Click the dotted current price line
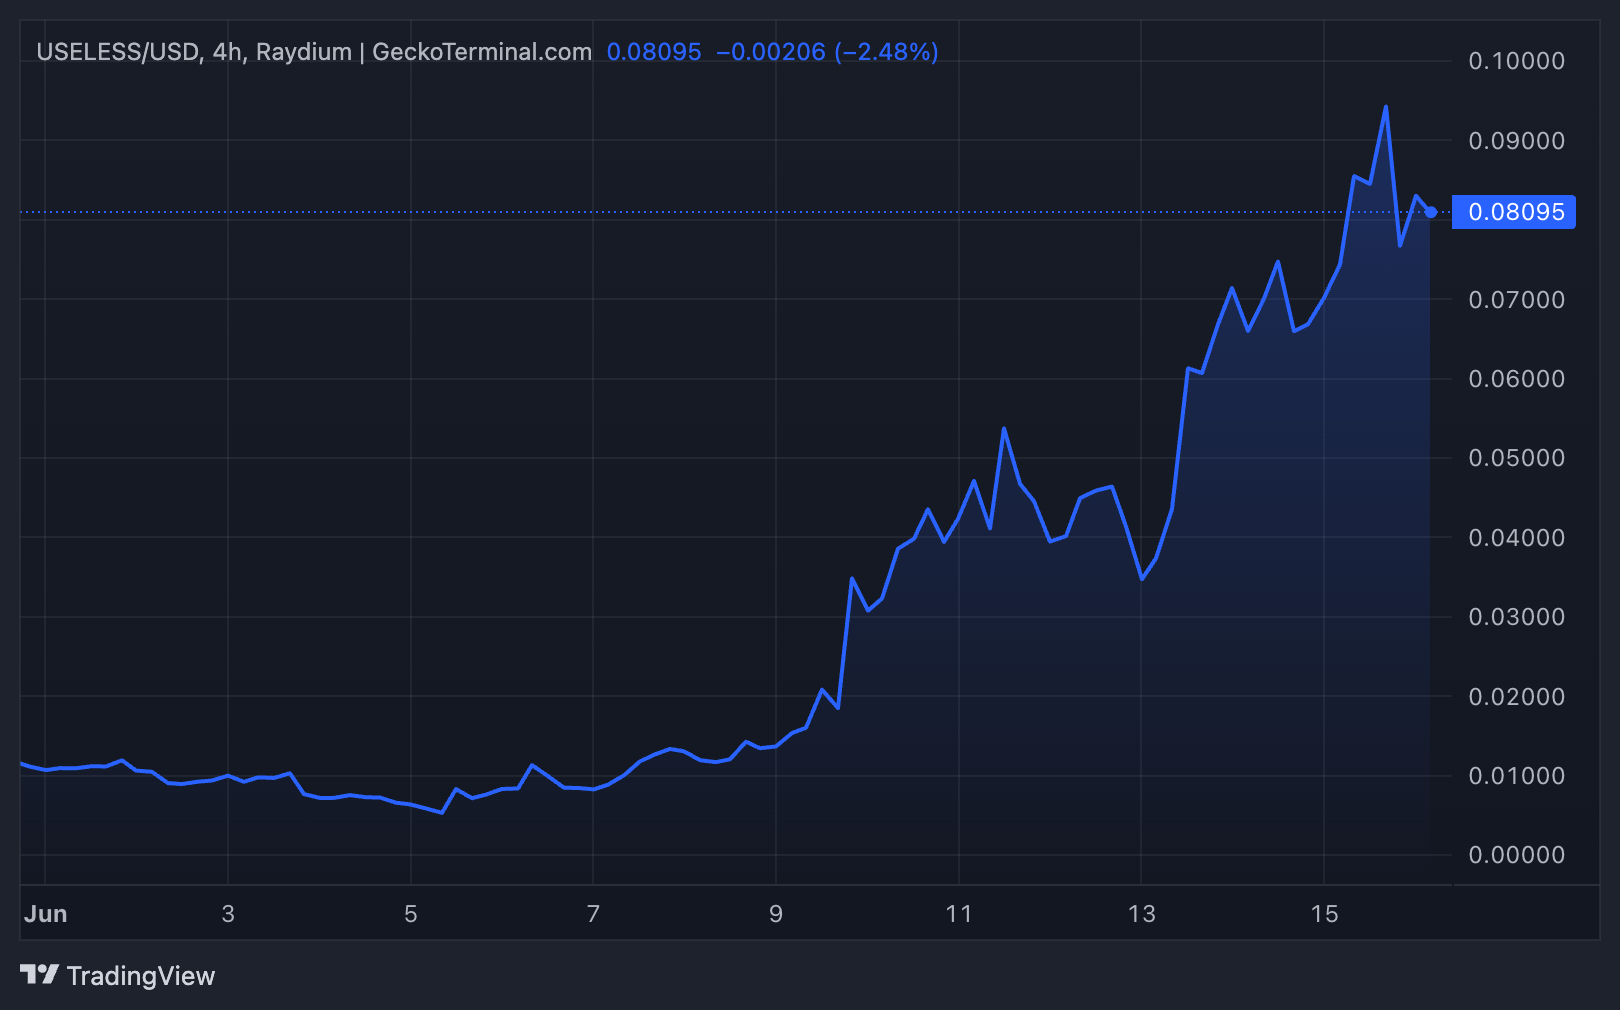1620x1010 pixels. (700, 212)
